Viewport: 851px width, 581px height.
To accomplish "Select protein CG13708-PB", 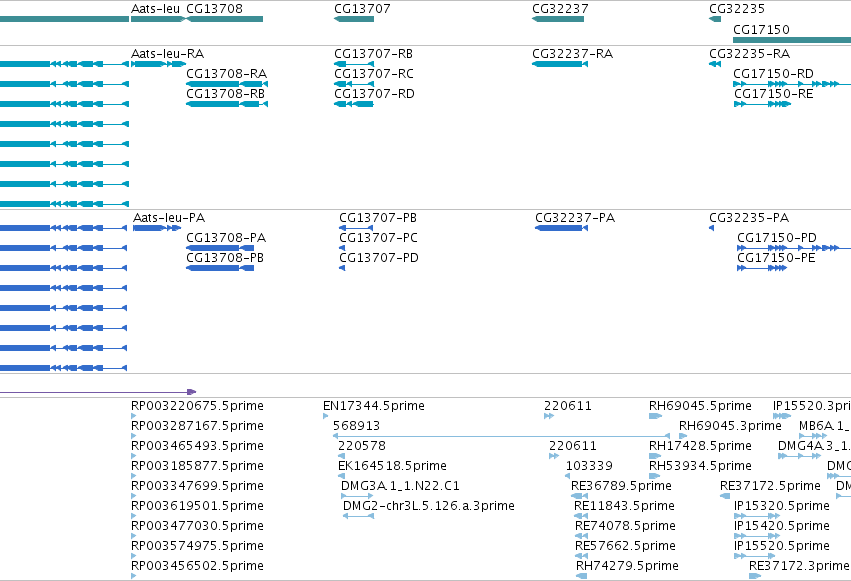I will (x=225, y=258).
